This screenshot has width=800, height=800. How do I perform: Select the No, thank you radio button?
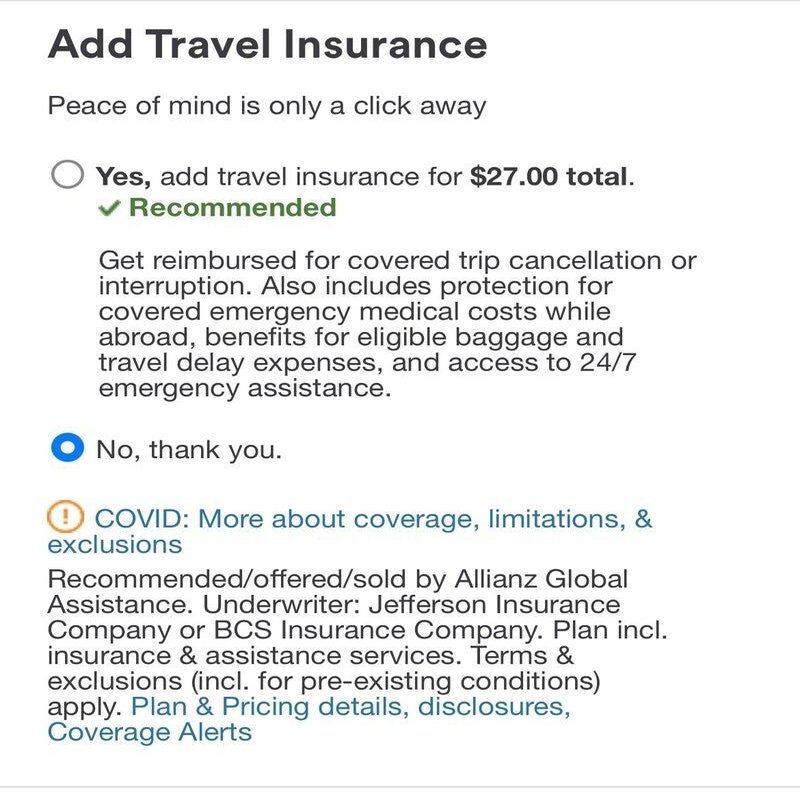[67, 450]
